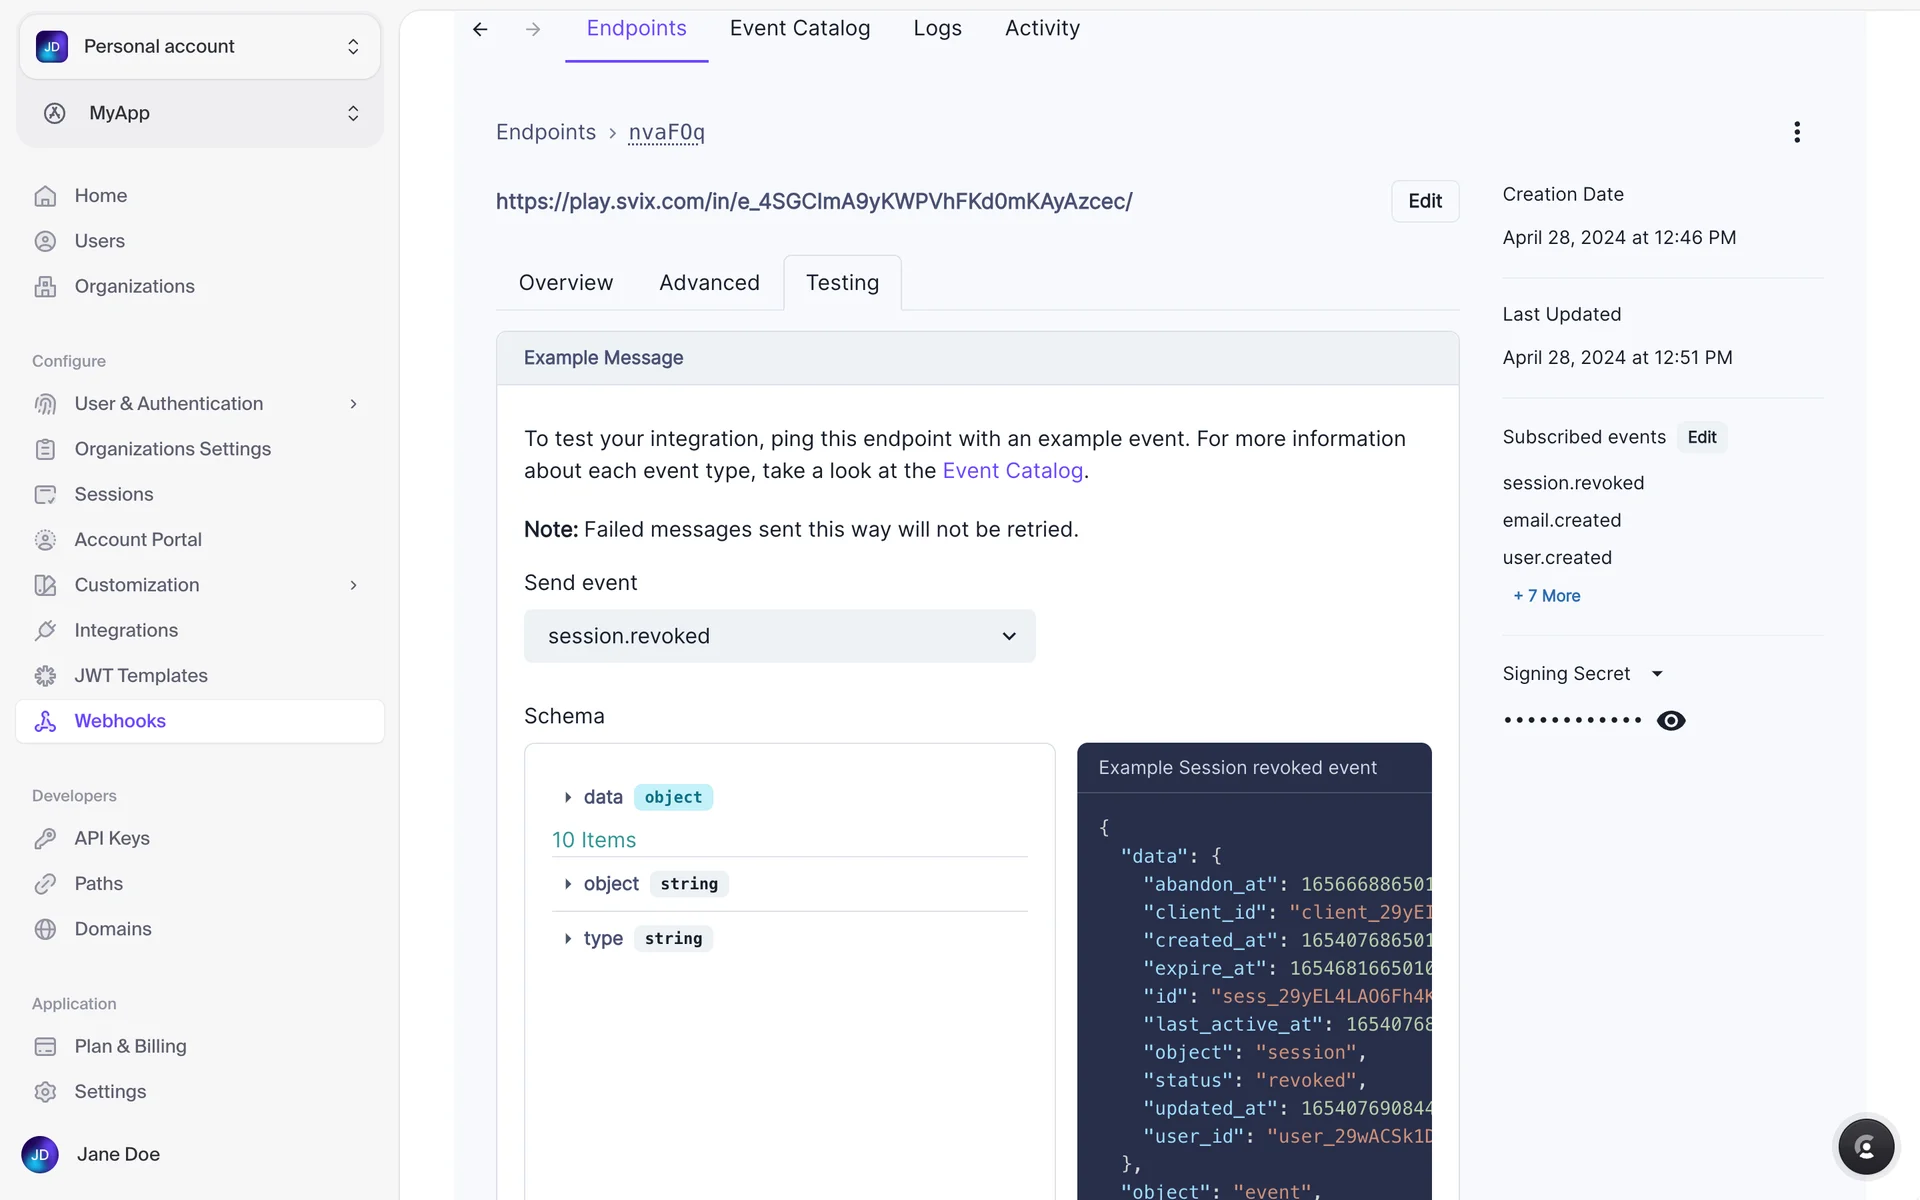Click the Domains globe icon
Screen dimensions: 1920x1200
(45, 929)
